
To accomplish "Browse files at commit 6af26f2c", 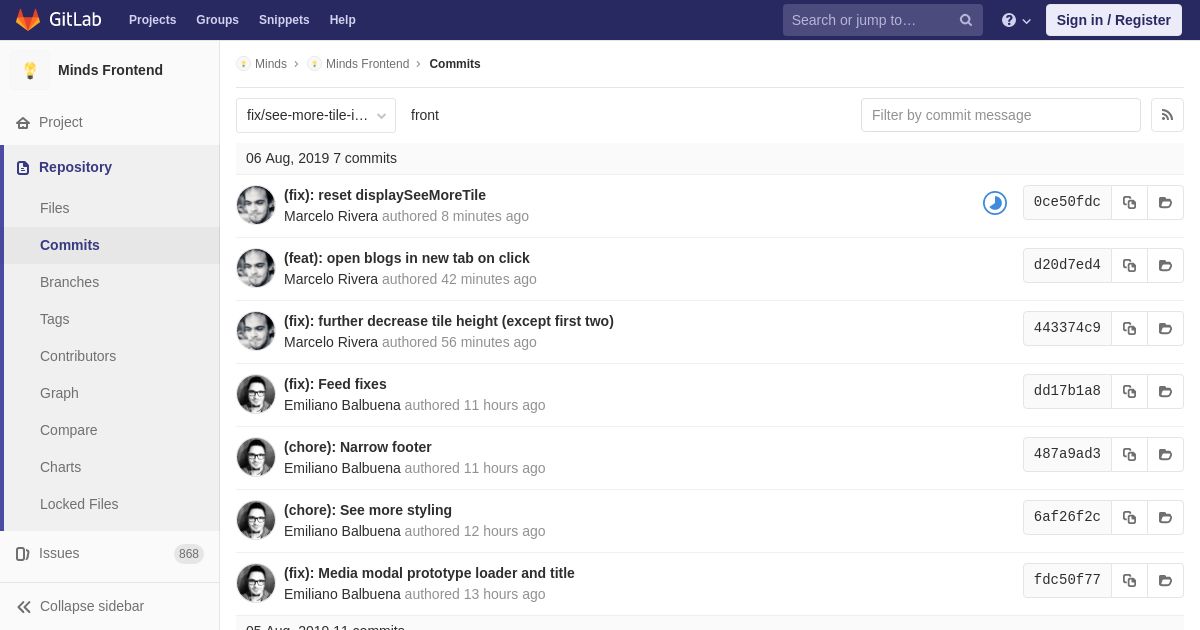I will tap(1165, 517).
